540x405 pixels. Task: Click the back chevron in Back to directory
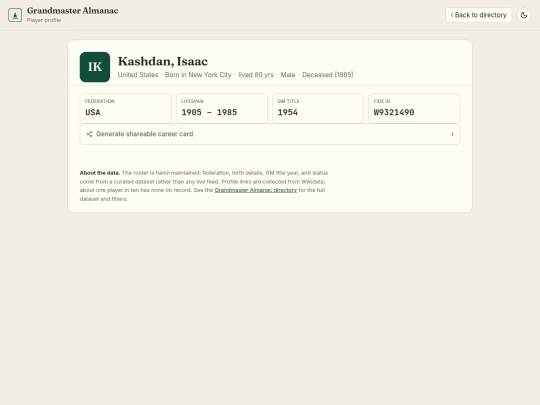(452, 15)
